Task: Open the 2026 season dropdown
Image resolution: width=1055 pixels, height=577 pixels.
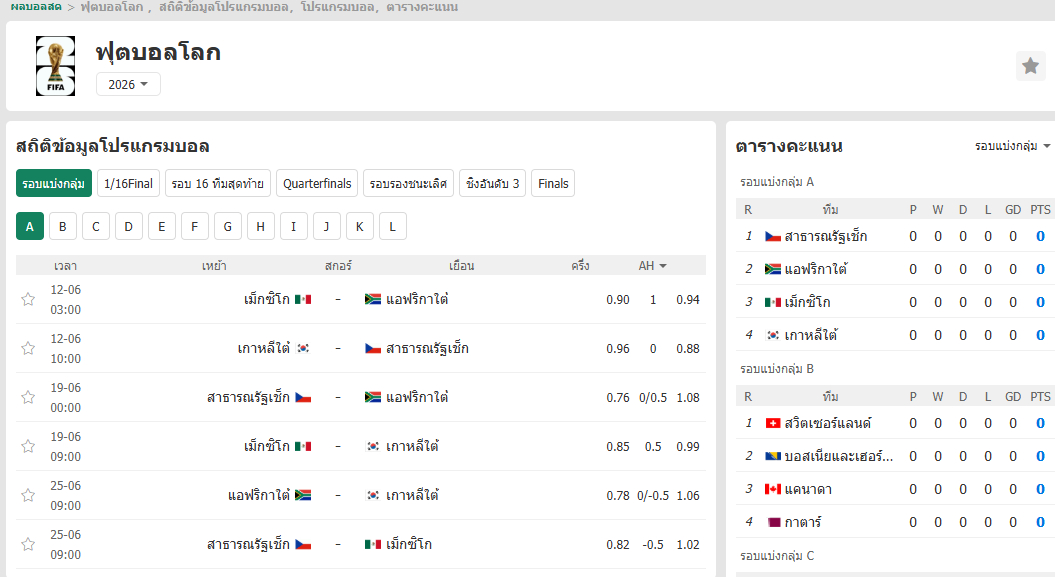Action: click(x=128, y=84)
